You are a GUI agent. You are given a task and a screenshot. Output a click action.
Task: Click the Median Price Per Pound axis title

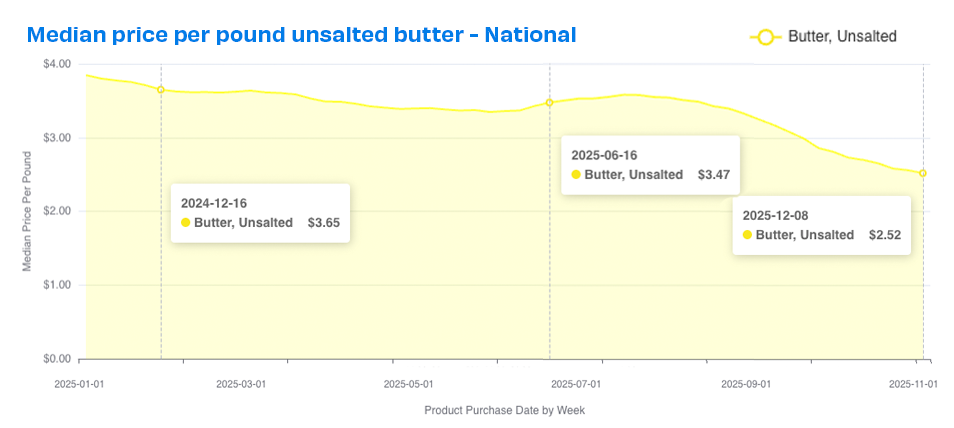click(27, 211)
